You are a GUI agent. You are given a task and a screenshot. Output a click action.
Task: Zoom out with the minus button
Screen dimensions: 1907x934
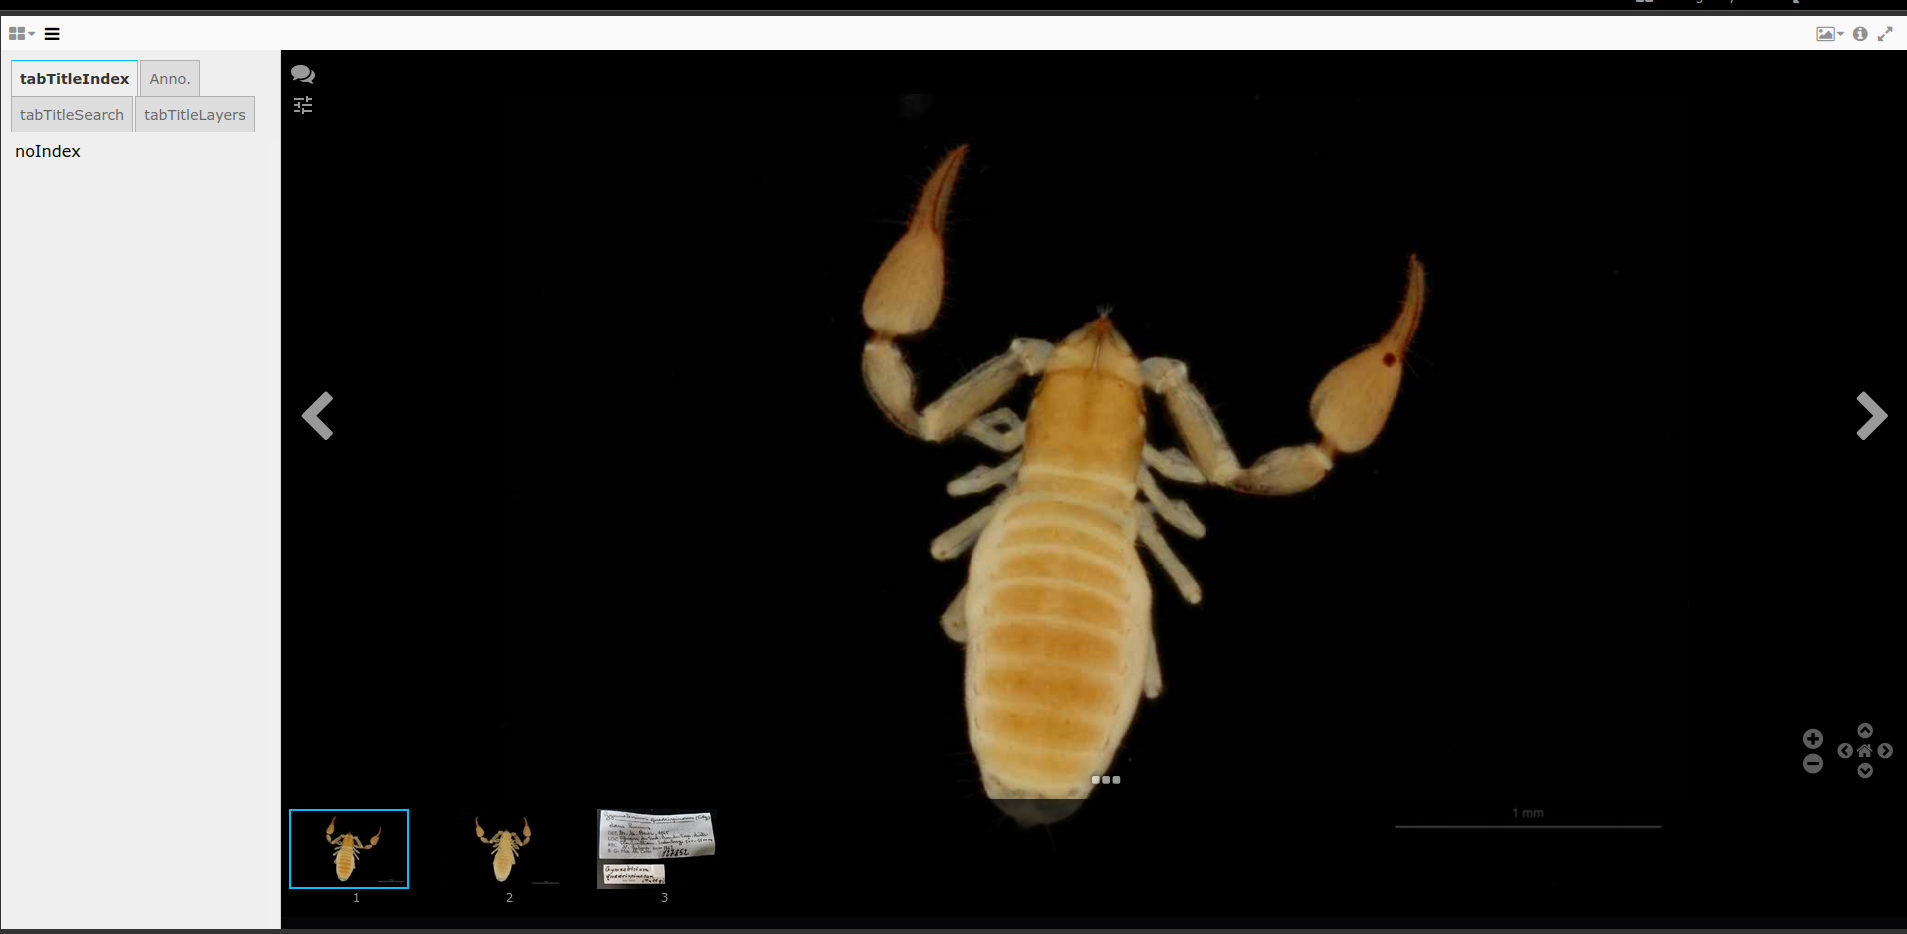(1813, 764)
